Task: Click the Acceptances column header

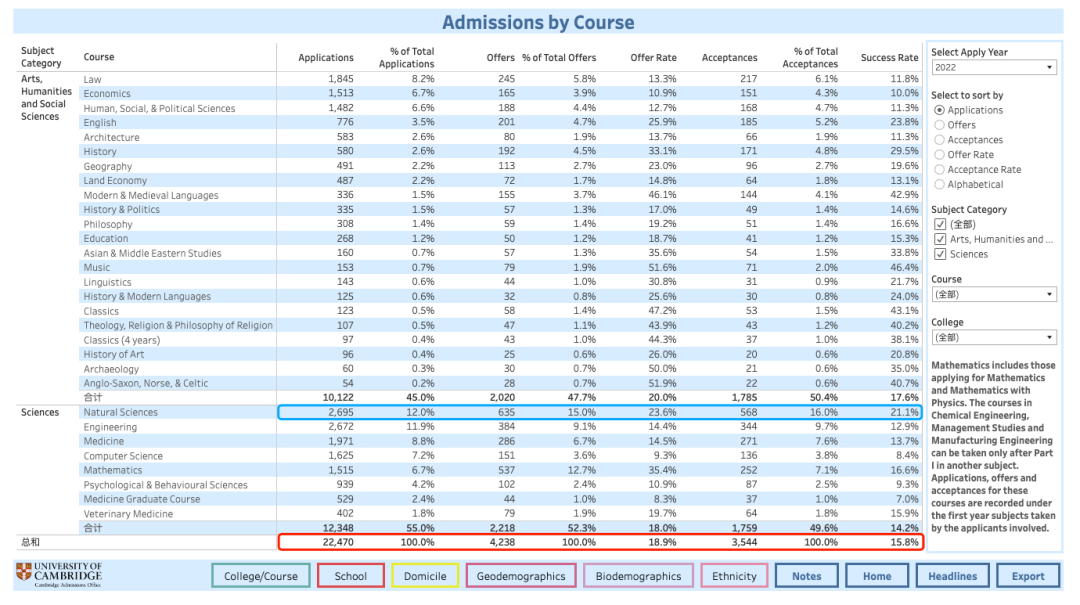Action: [x=729, y=58]
